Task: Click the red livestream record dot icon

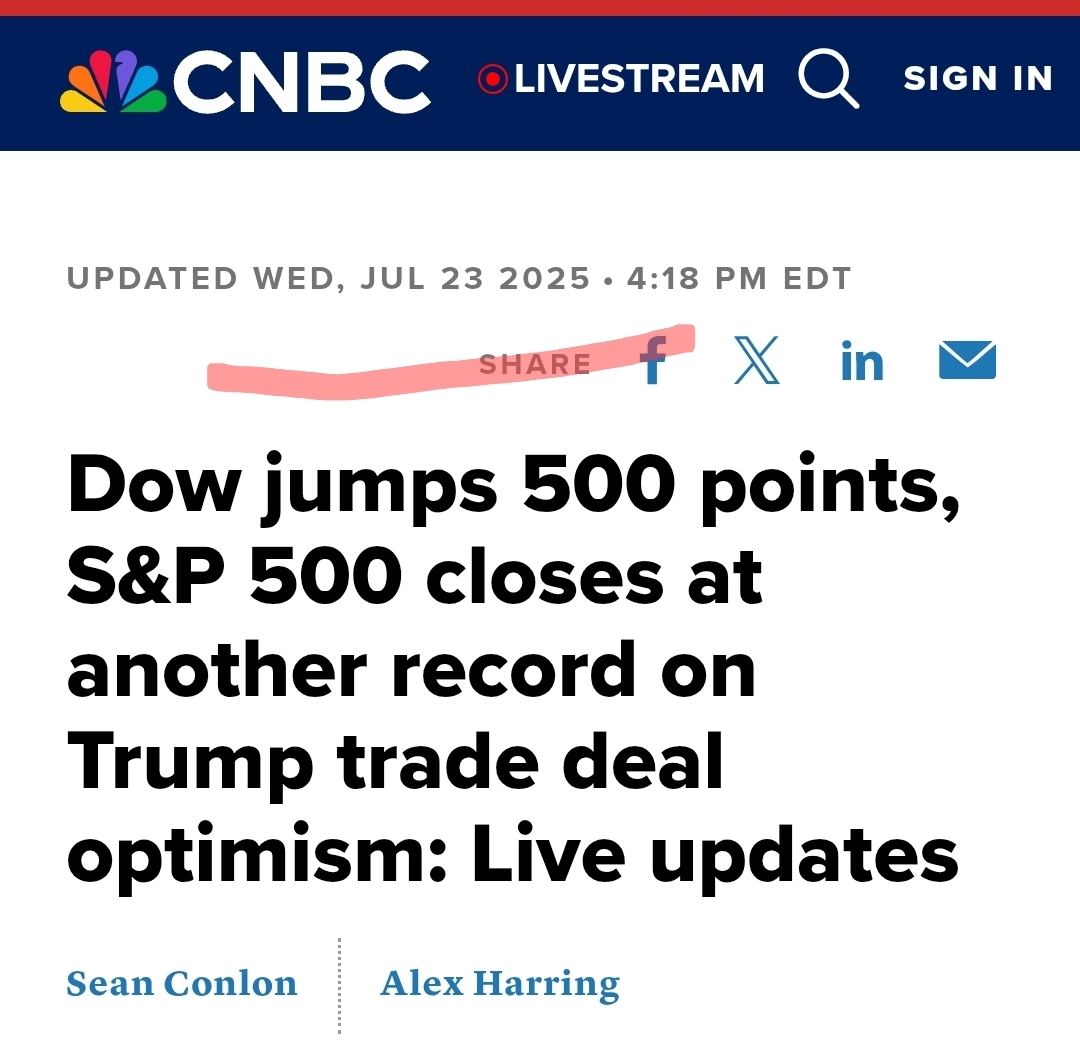Action: [492, 79]
